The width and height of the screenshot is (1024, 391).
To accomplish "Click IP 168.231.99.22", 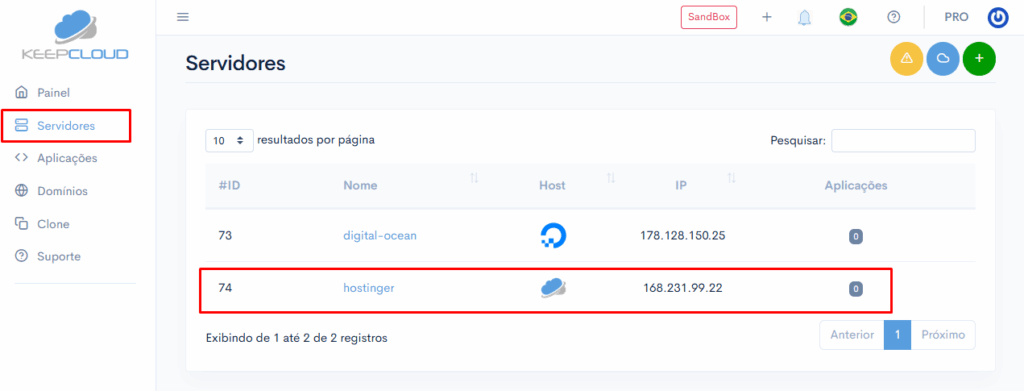I will [682, 287].
